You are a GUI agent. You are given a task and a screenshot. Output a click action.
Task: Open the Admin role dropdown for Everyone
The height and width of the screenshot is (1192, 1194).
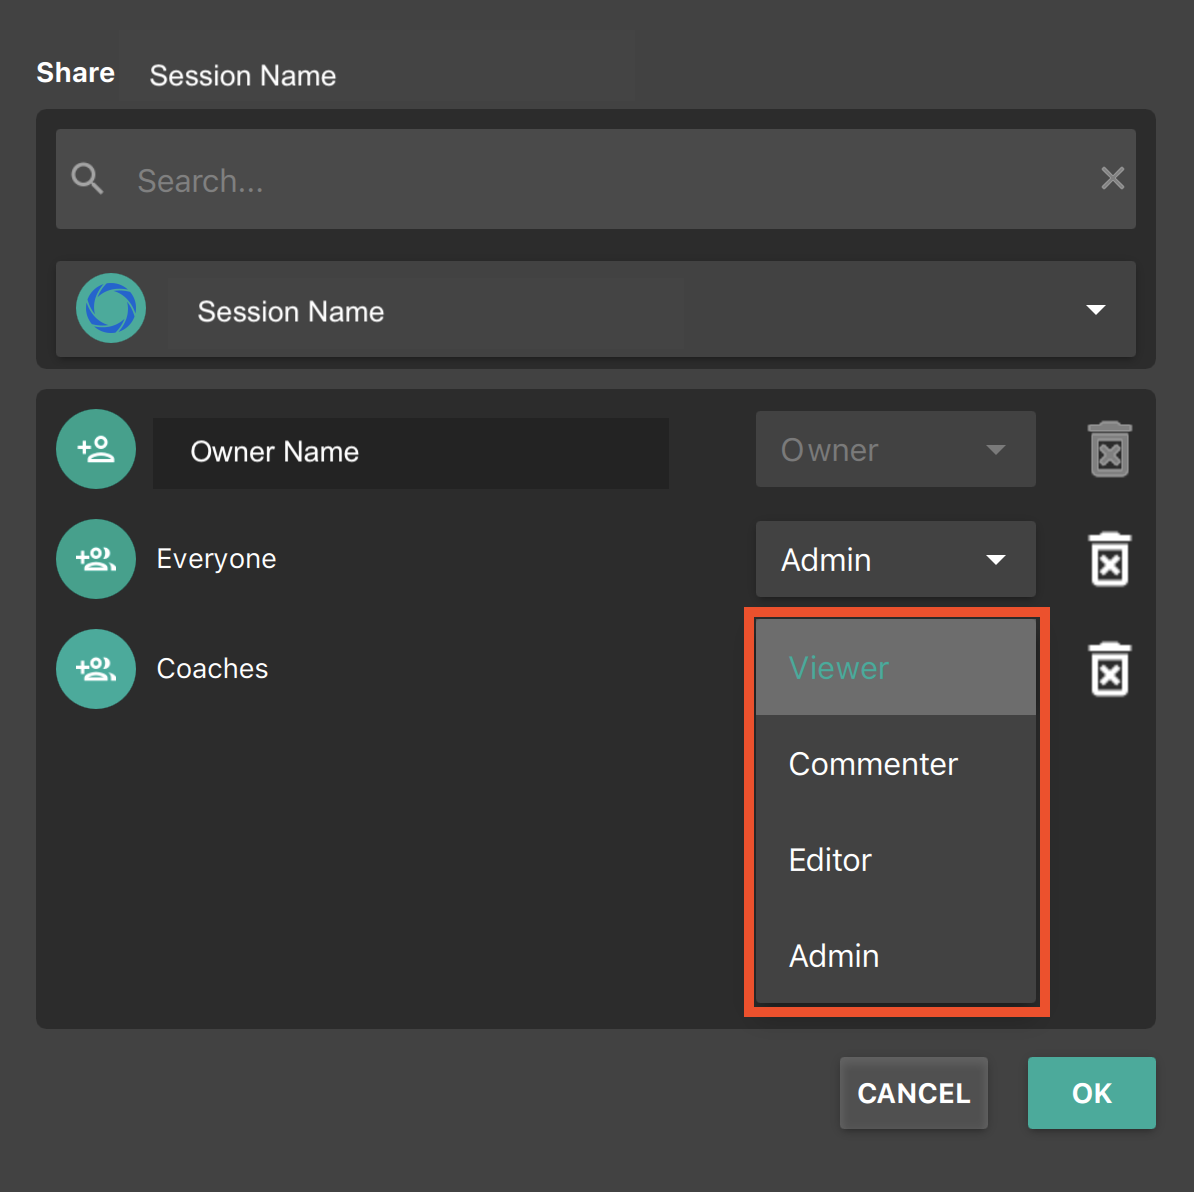coord(895,559)
